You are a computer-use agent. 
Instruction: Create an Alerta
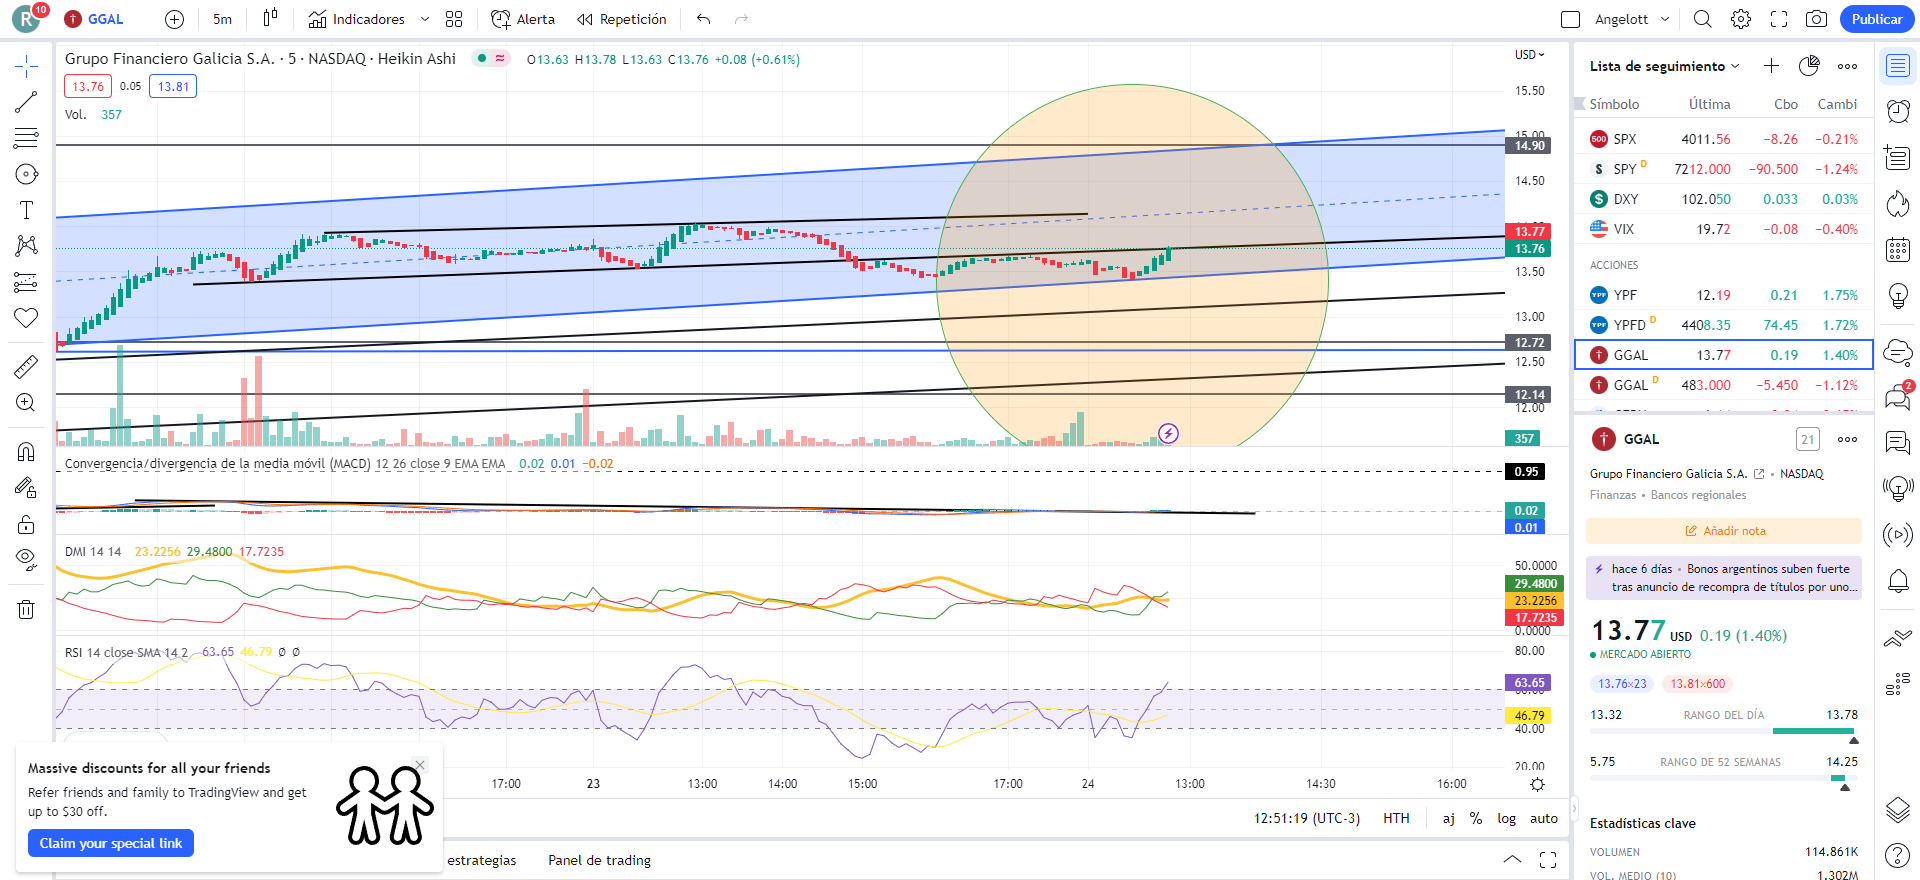point(523,19)
